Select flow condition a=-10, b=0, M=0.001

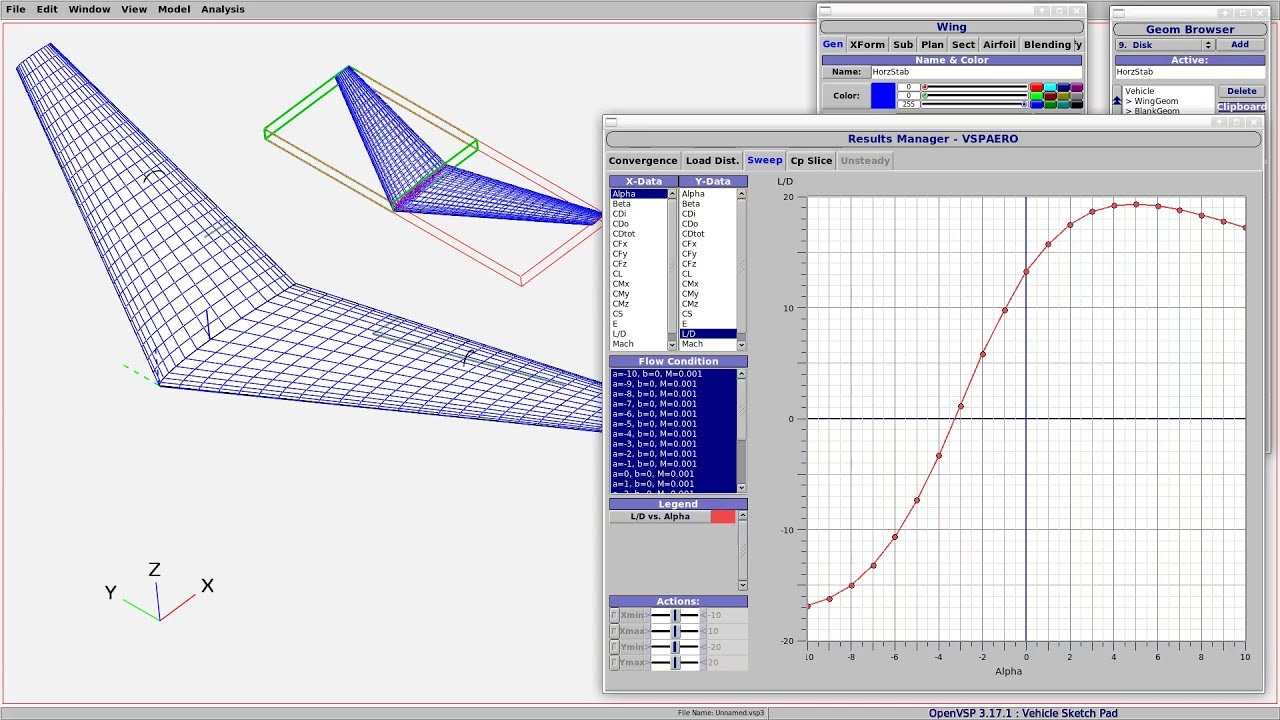tap(674, 374)
